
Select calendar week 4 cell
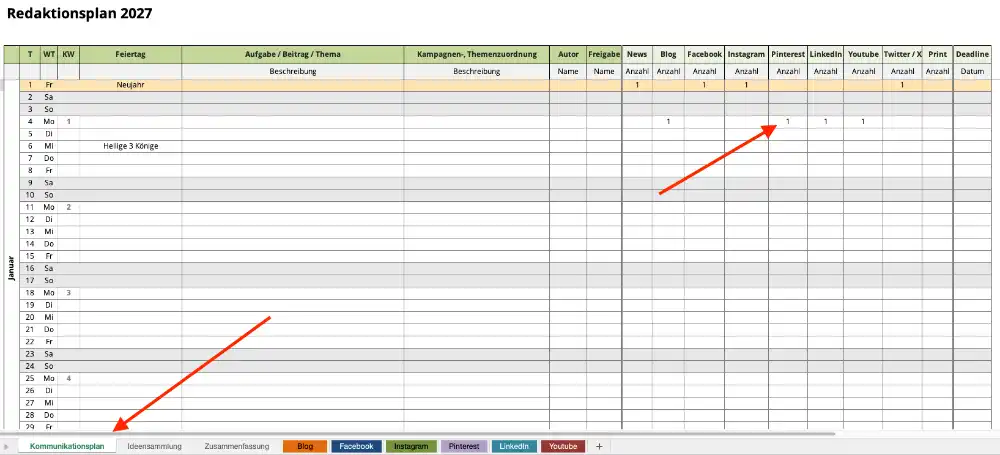(69, 378)
